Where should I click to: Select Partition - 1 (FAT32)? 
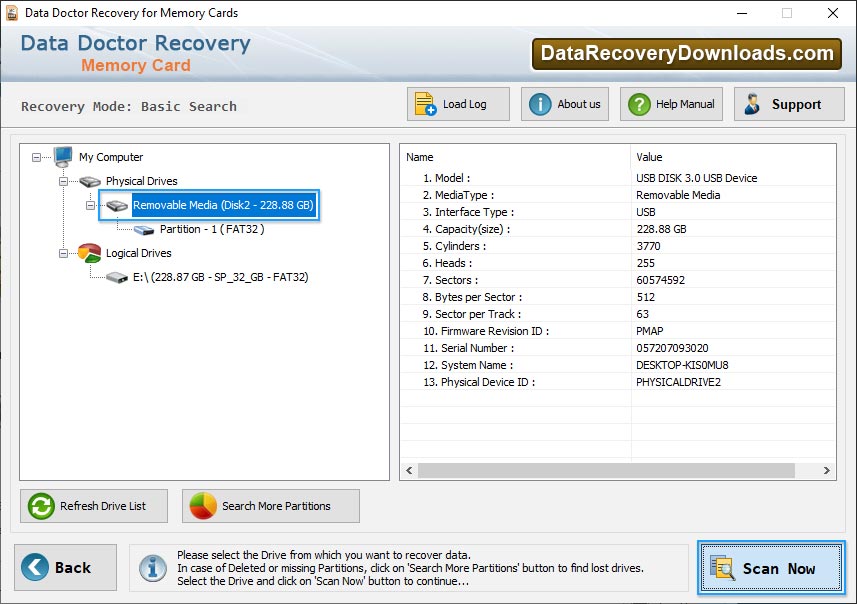click(x=212, y=229)
